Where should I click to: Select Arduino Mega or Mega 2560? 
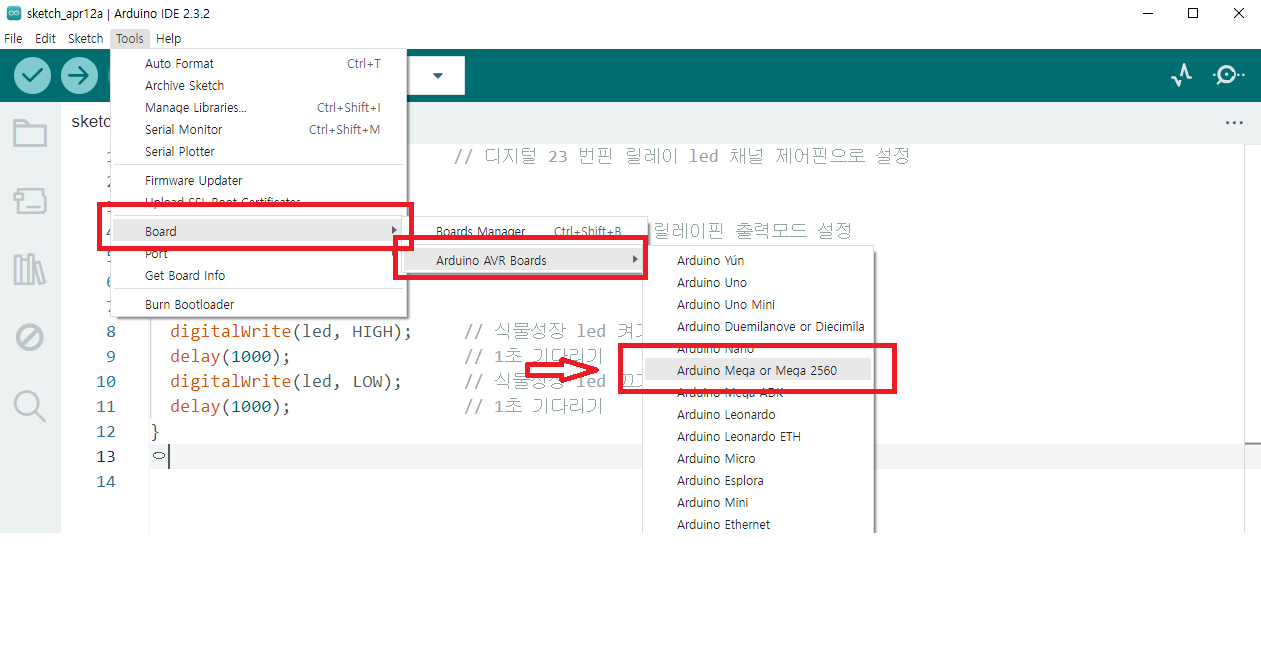point(758,370)
